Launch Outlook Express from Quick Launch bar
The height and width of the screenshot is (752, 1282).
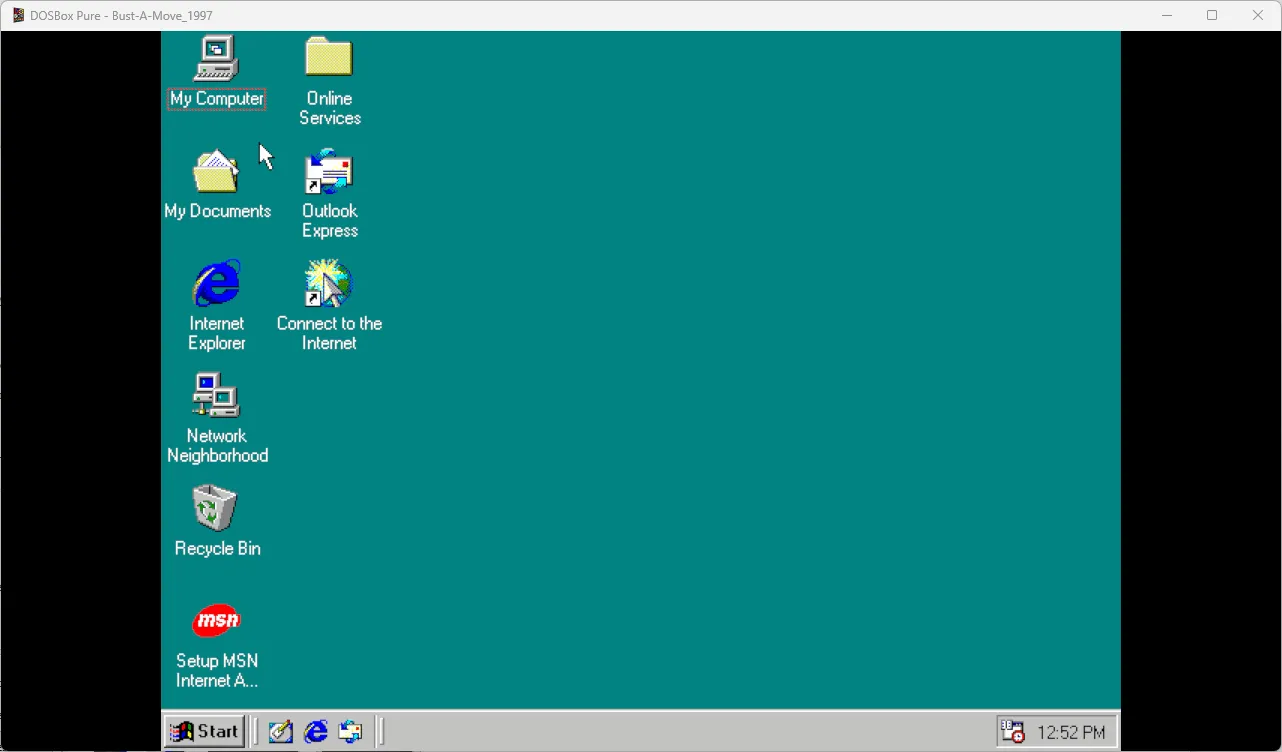pyautogui.click(x=350, y=732)
